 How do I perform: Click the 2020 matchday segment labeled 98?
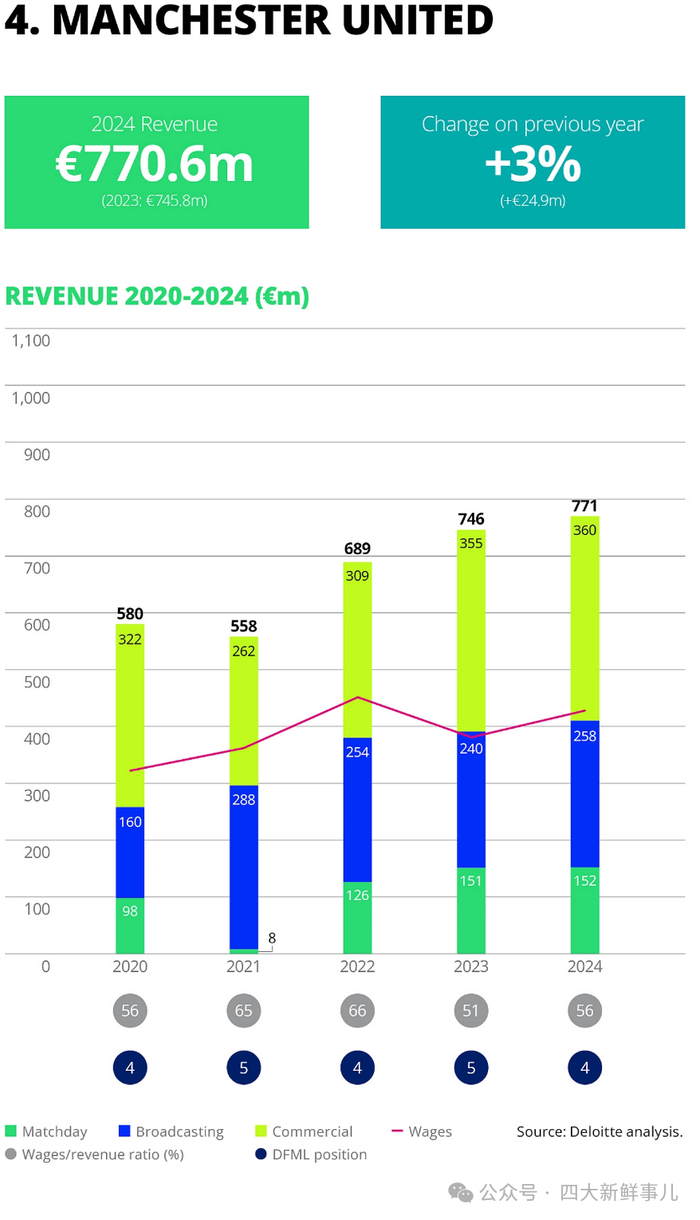tap(130, 926)
